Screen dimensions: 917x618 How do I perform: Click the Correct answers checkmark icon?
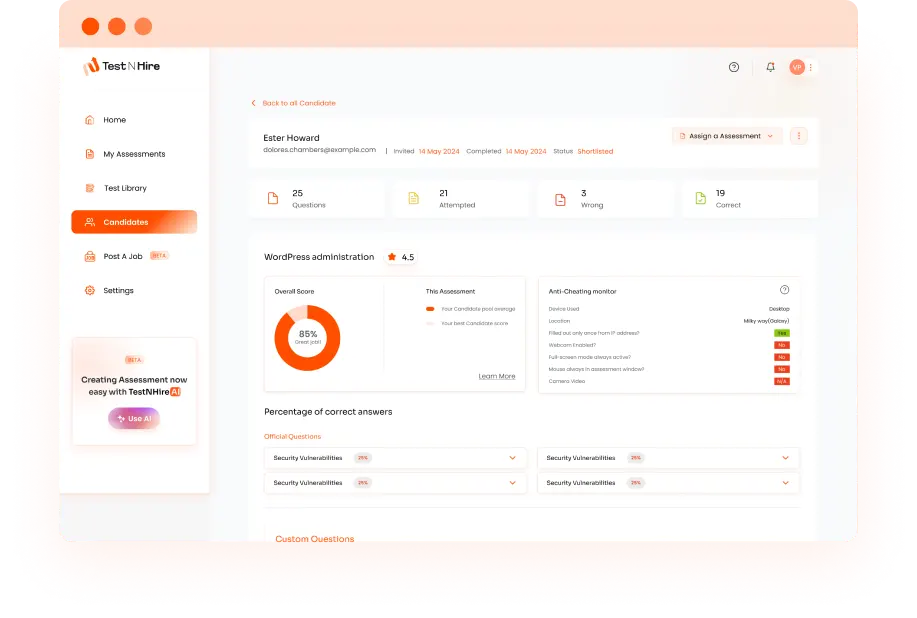point(701,199)
